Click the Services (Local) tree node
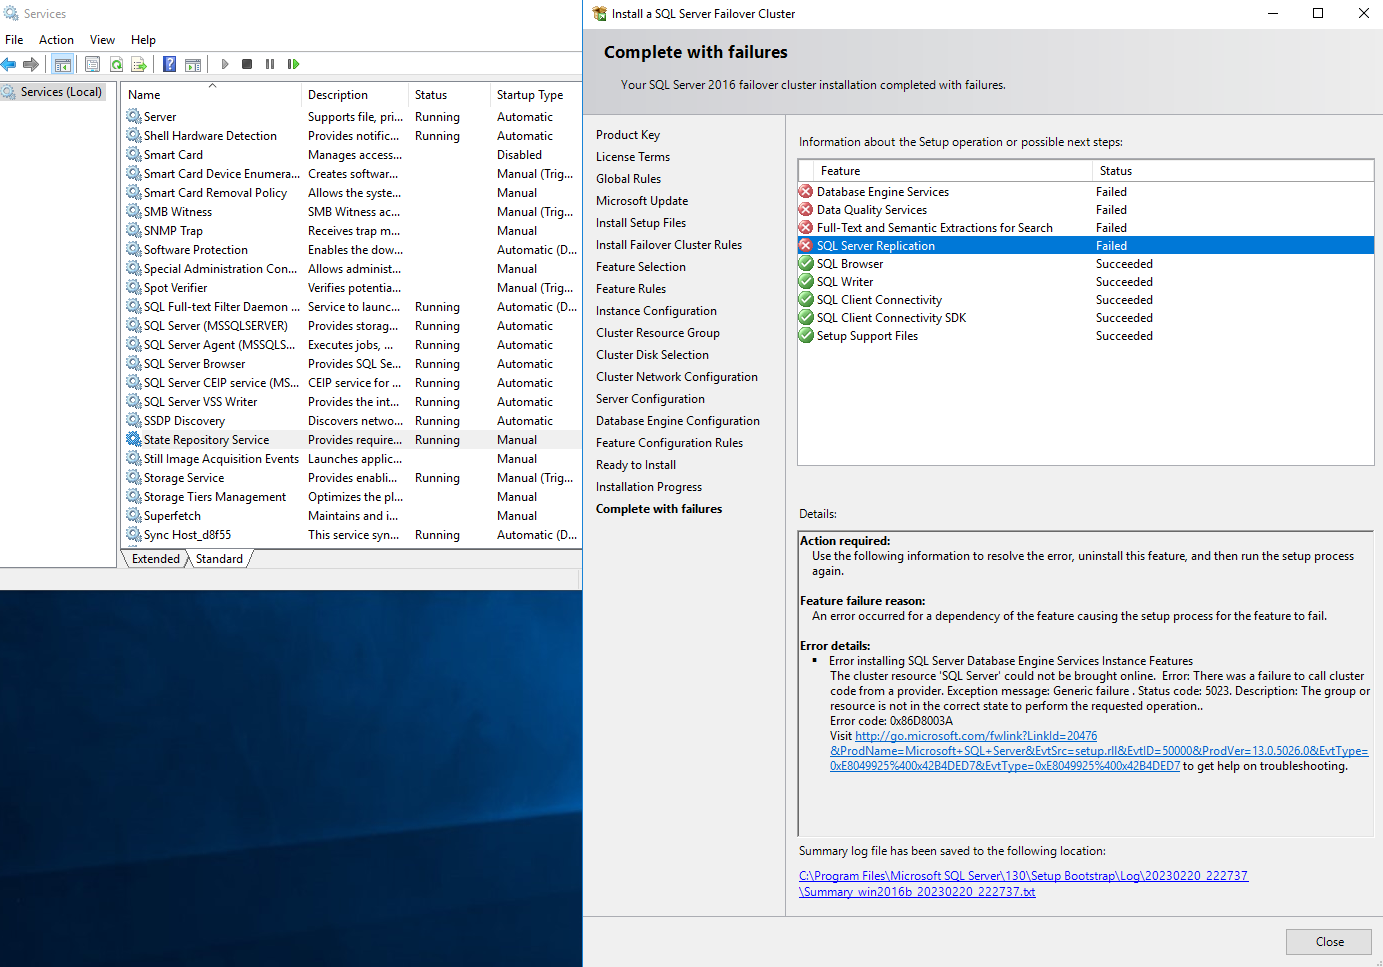1383x967 pixels. tap(53, 92)
